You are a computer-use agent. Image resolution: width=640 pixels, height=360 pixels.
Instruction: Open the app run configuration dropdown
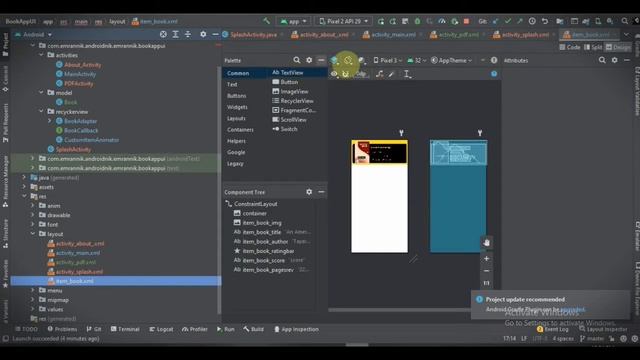[x=293, y=21]
